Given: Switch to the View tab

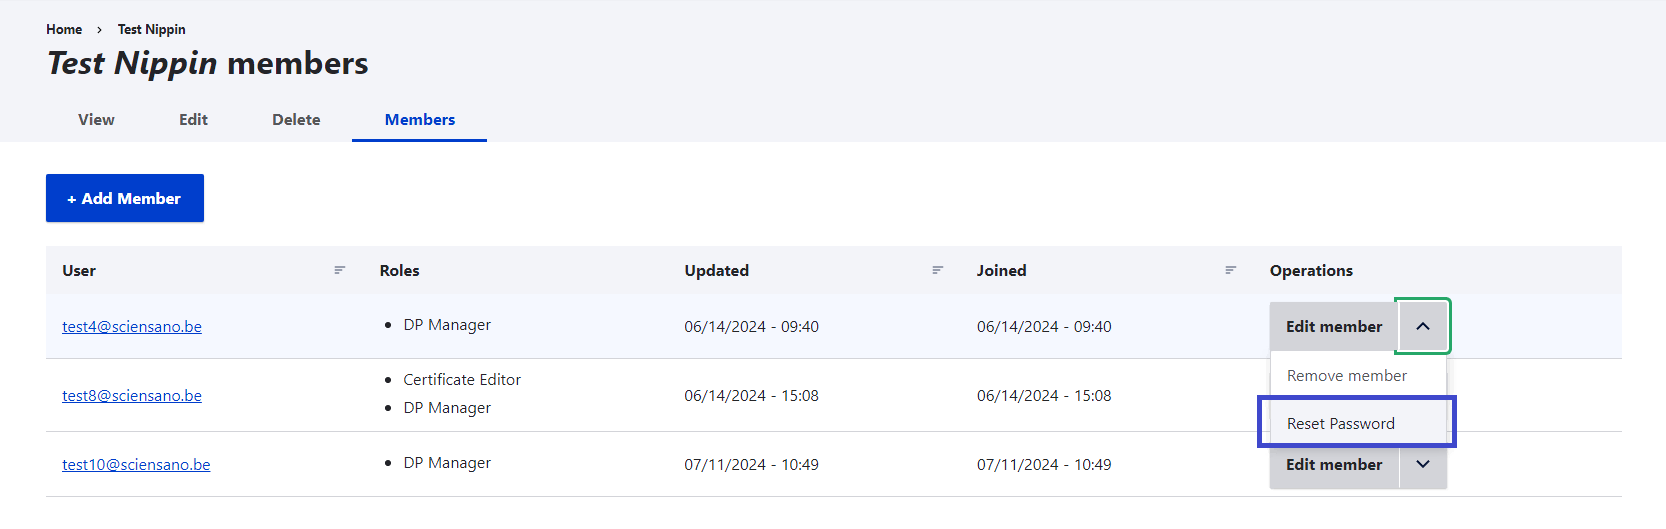Looking at the screenshot, I should (x=96, y=120).
